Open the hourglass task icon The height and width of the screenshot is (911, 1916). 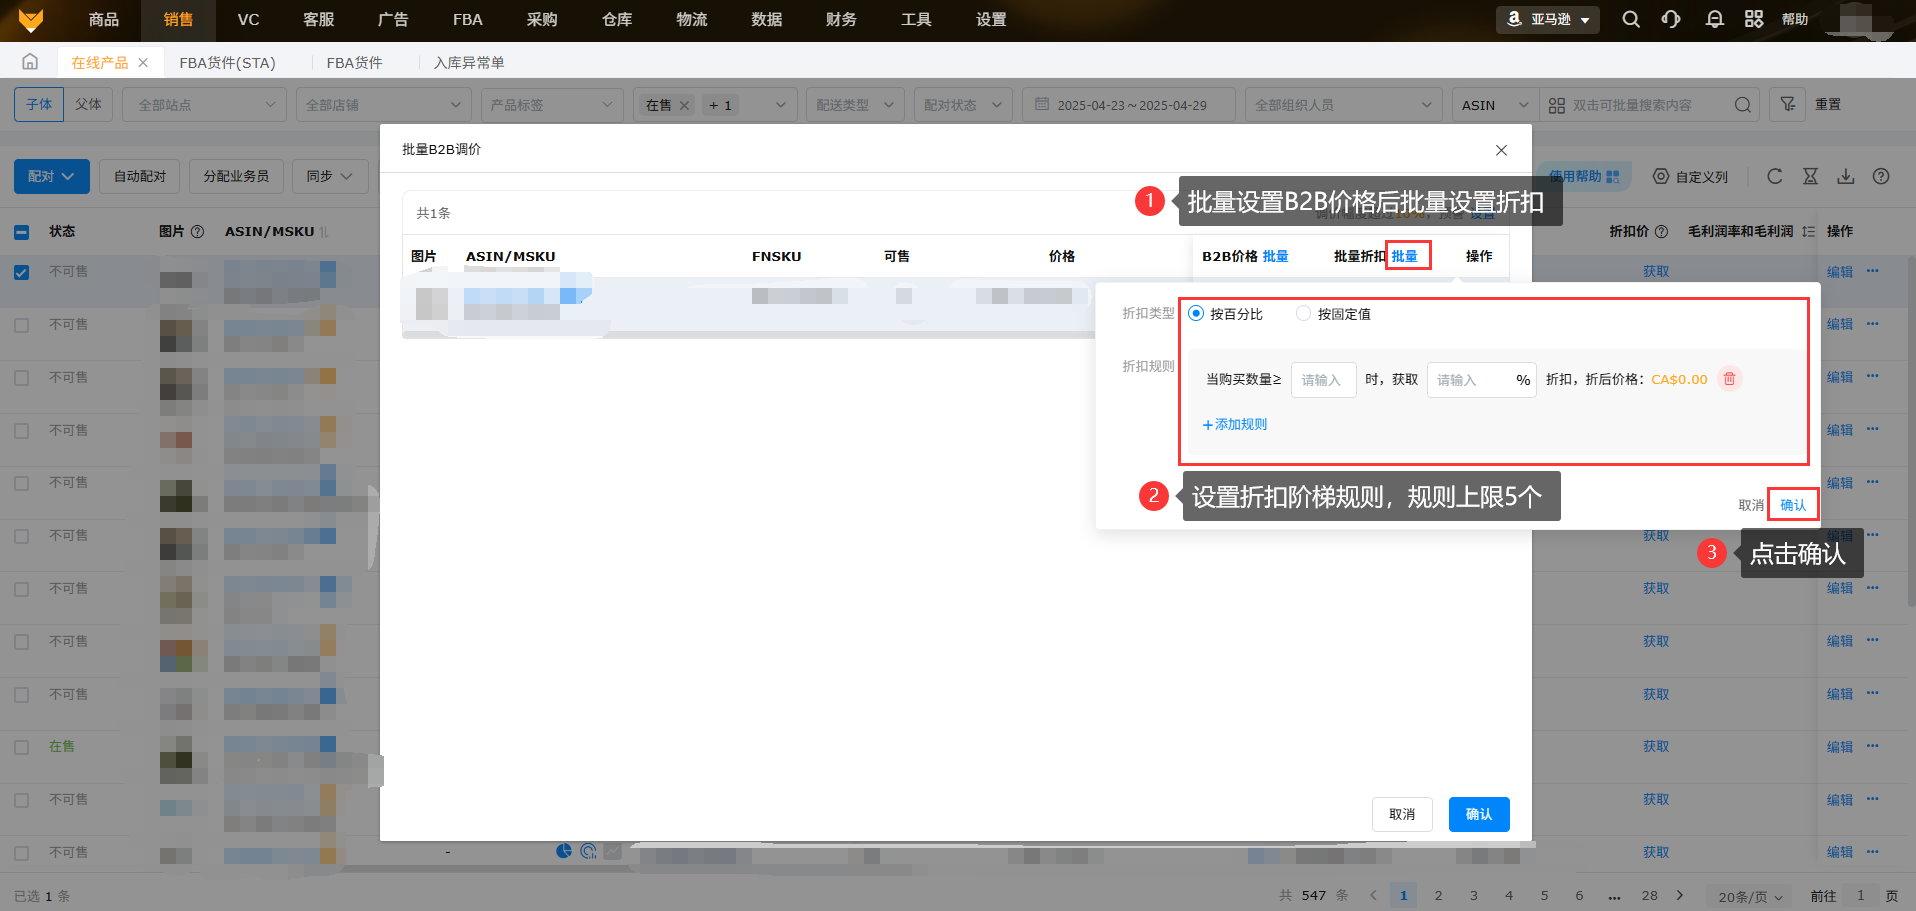click(x=1810, y=176)
